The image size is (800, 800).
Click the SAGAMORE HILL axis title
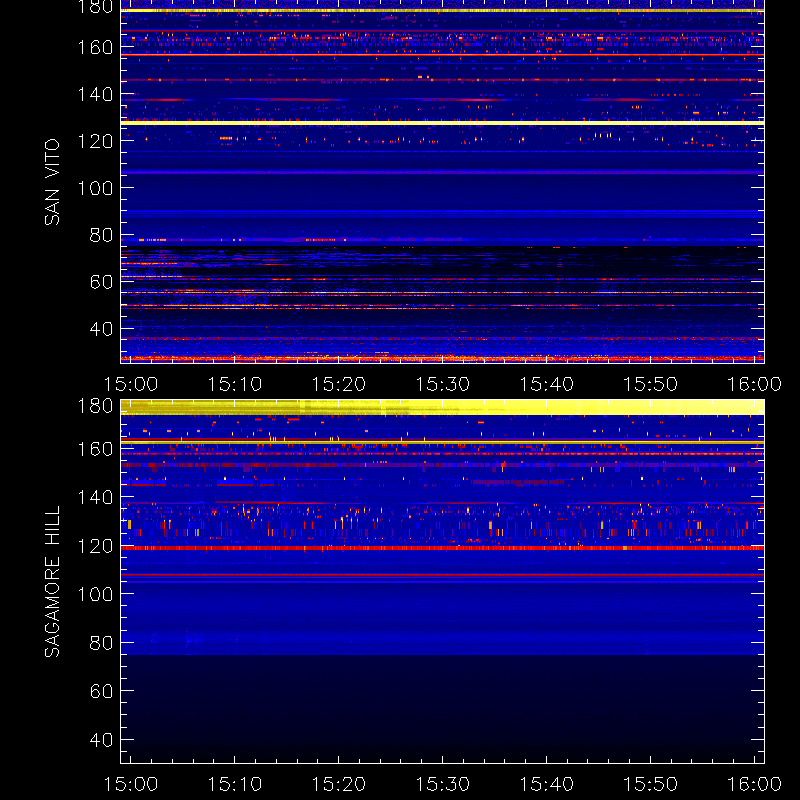pos(52,581)
